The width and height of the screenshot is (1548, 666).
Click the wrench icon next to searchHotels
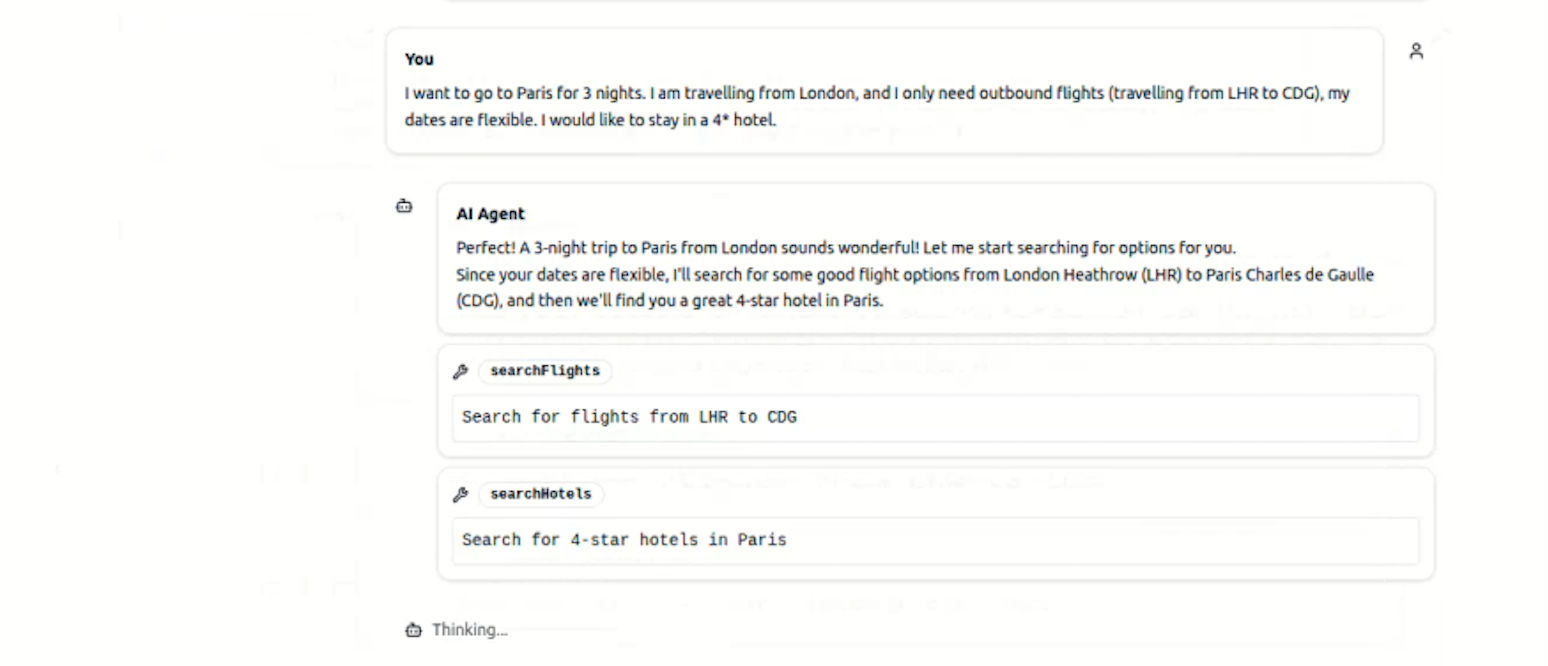pos(461,494)
